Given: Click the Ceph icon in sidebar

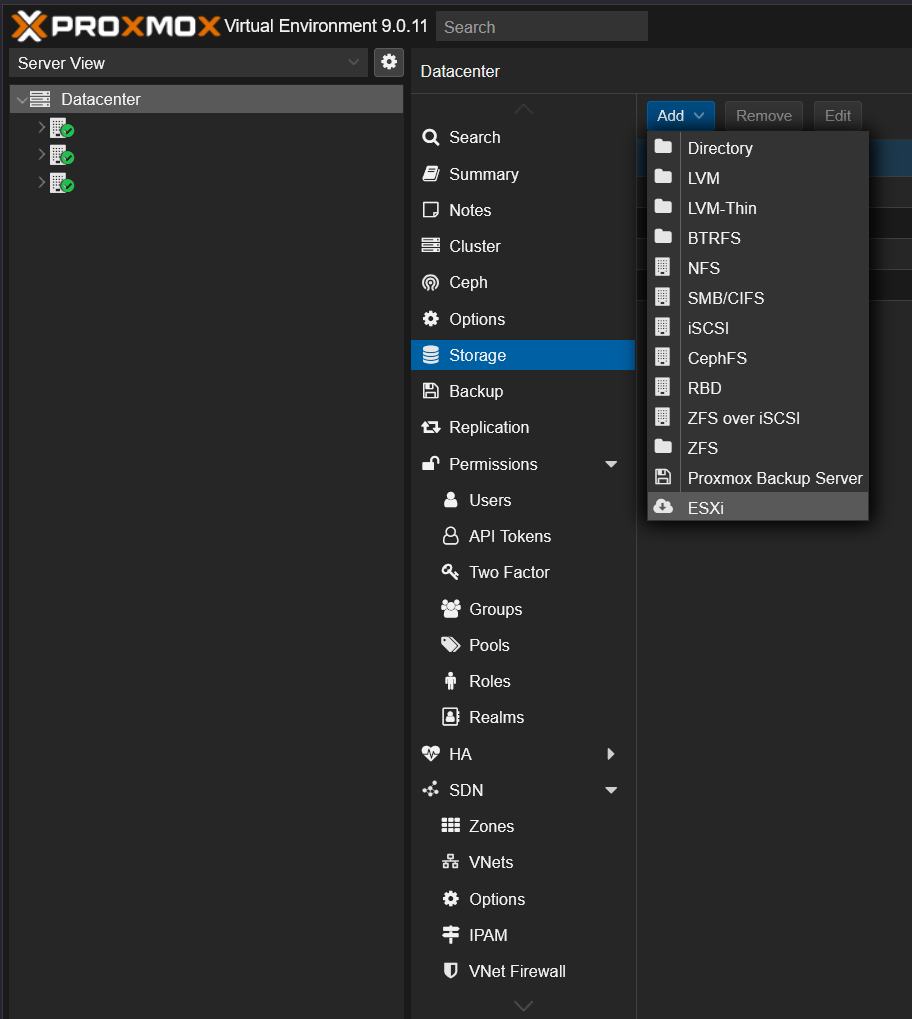Looking at the screenshot, I should [431, 283].
